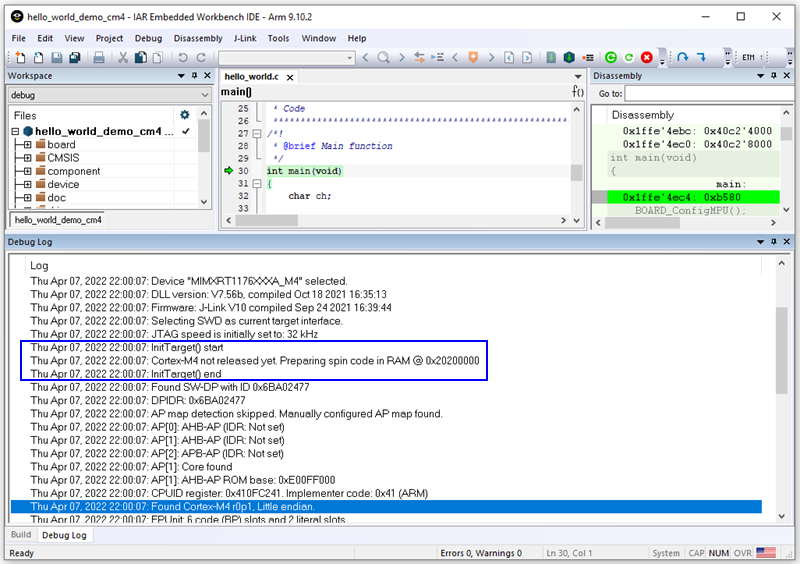
Task: Click the Step Into arrow icon
Action: tap(702, 57)
